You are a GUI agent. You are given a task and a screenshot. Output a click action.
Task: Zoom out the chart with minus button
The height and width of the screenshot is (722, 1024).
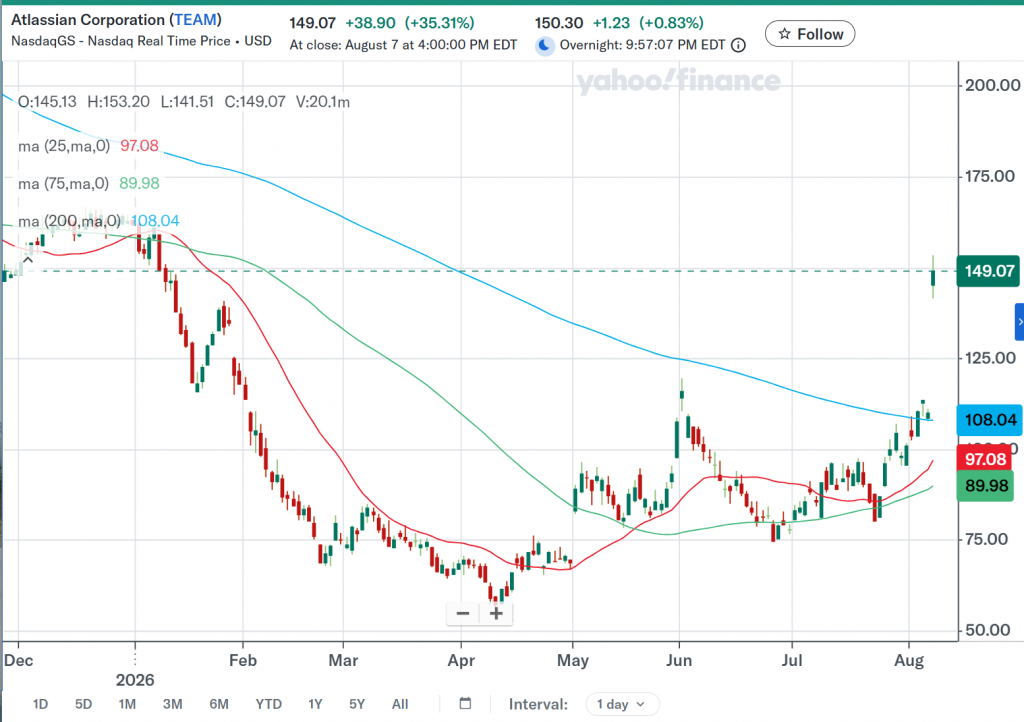coord(463,614)
